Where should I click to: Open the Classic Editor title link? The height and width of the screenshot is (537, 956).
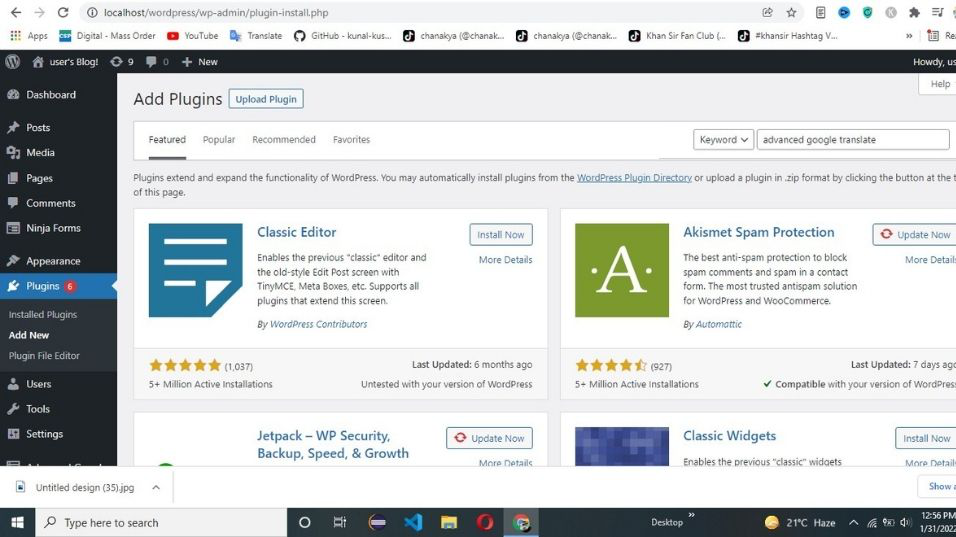(297, 232)
